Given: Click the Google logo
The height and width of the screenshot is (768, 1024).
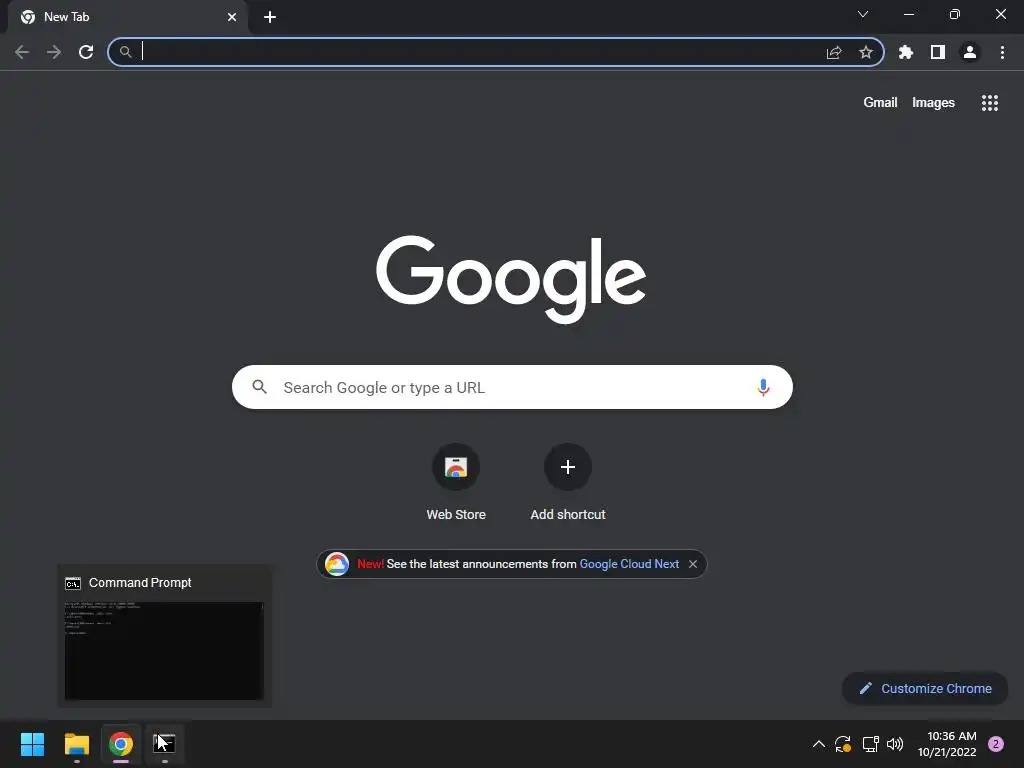Looking at the screenshot, I should [511, 279].
